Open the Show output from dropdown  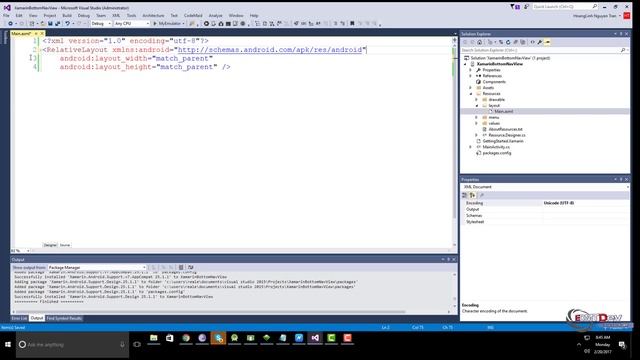point(97,268)
